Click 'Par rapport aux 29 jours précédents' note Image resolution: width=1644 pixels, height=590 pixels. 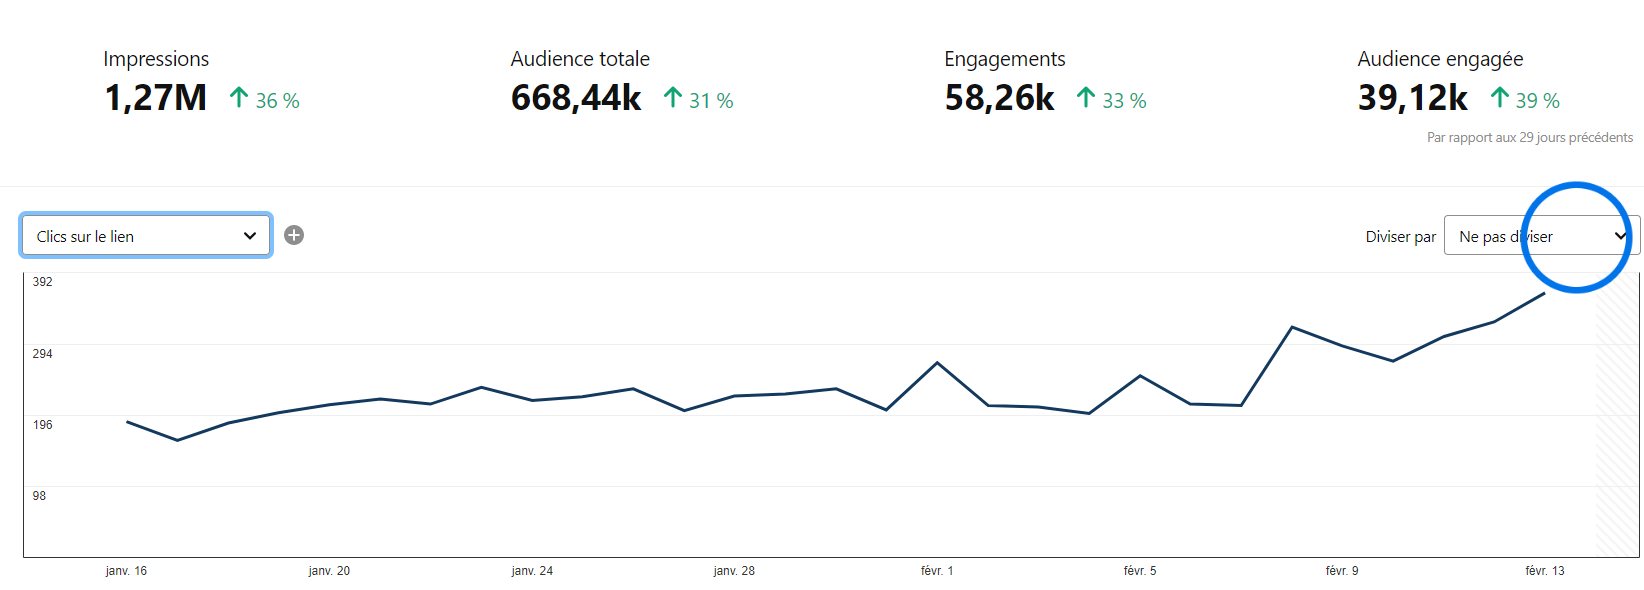coord(1530,137)
